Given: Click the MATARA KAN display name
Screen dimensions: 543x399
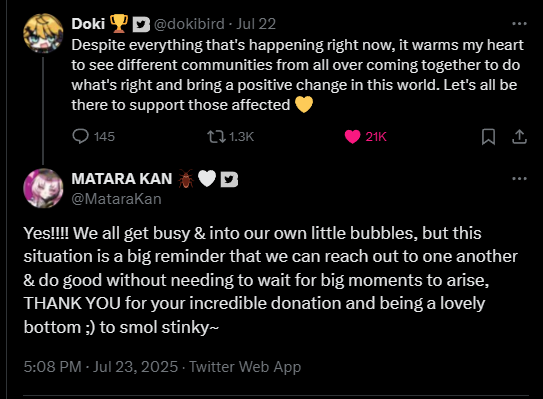Looking at the screenshot, I should [x=122, y=179].
